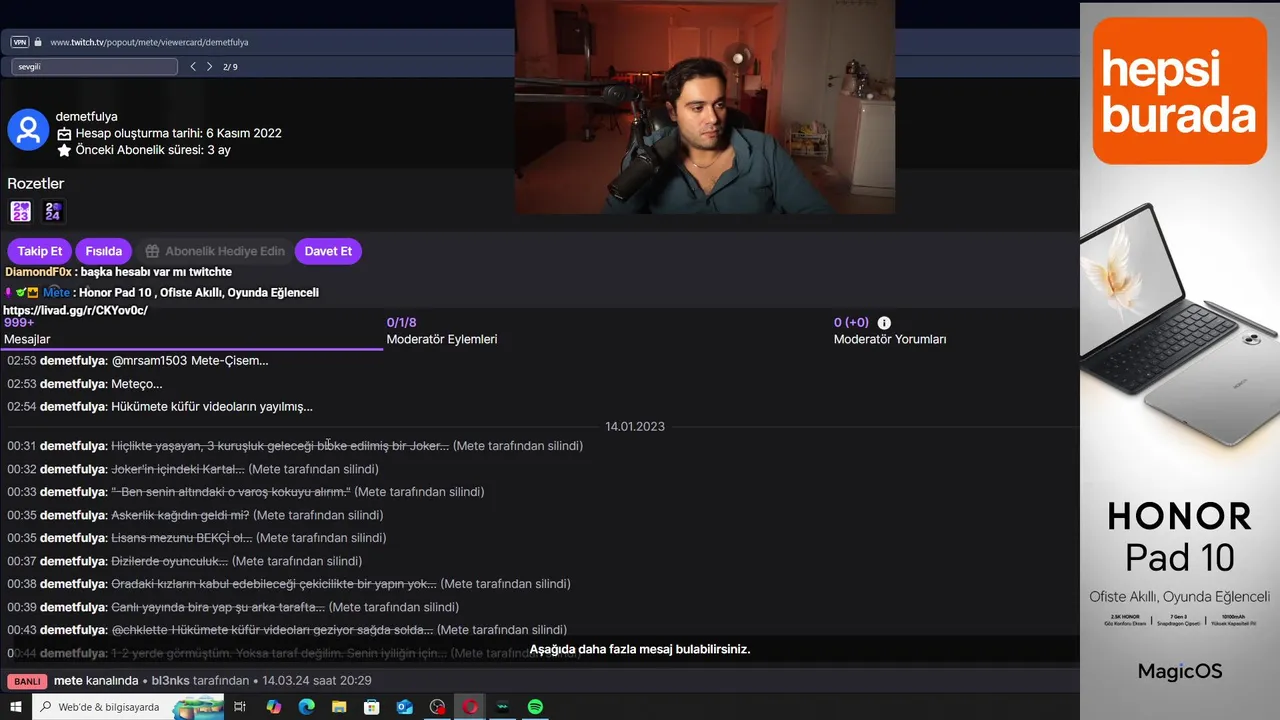Image resolution: width=1280 pixels, height=720 pixels.
Task: Click deleted message 'Oradaki kızların kabul edebileceği...'
Action: [274, 584]
